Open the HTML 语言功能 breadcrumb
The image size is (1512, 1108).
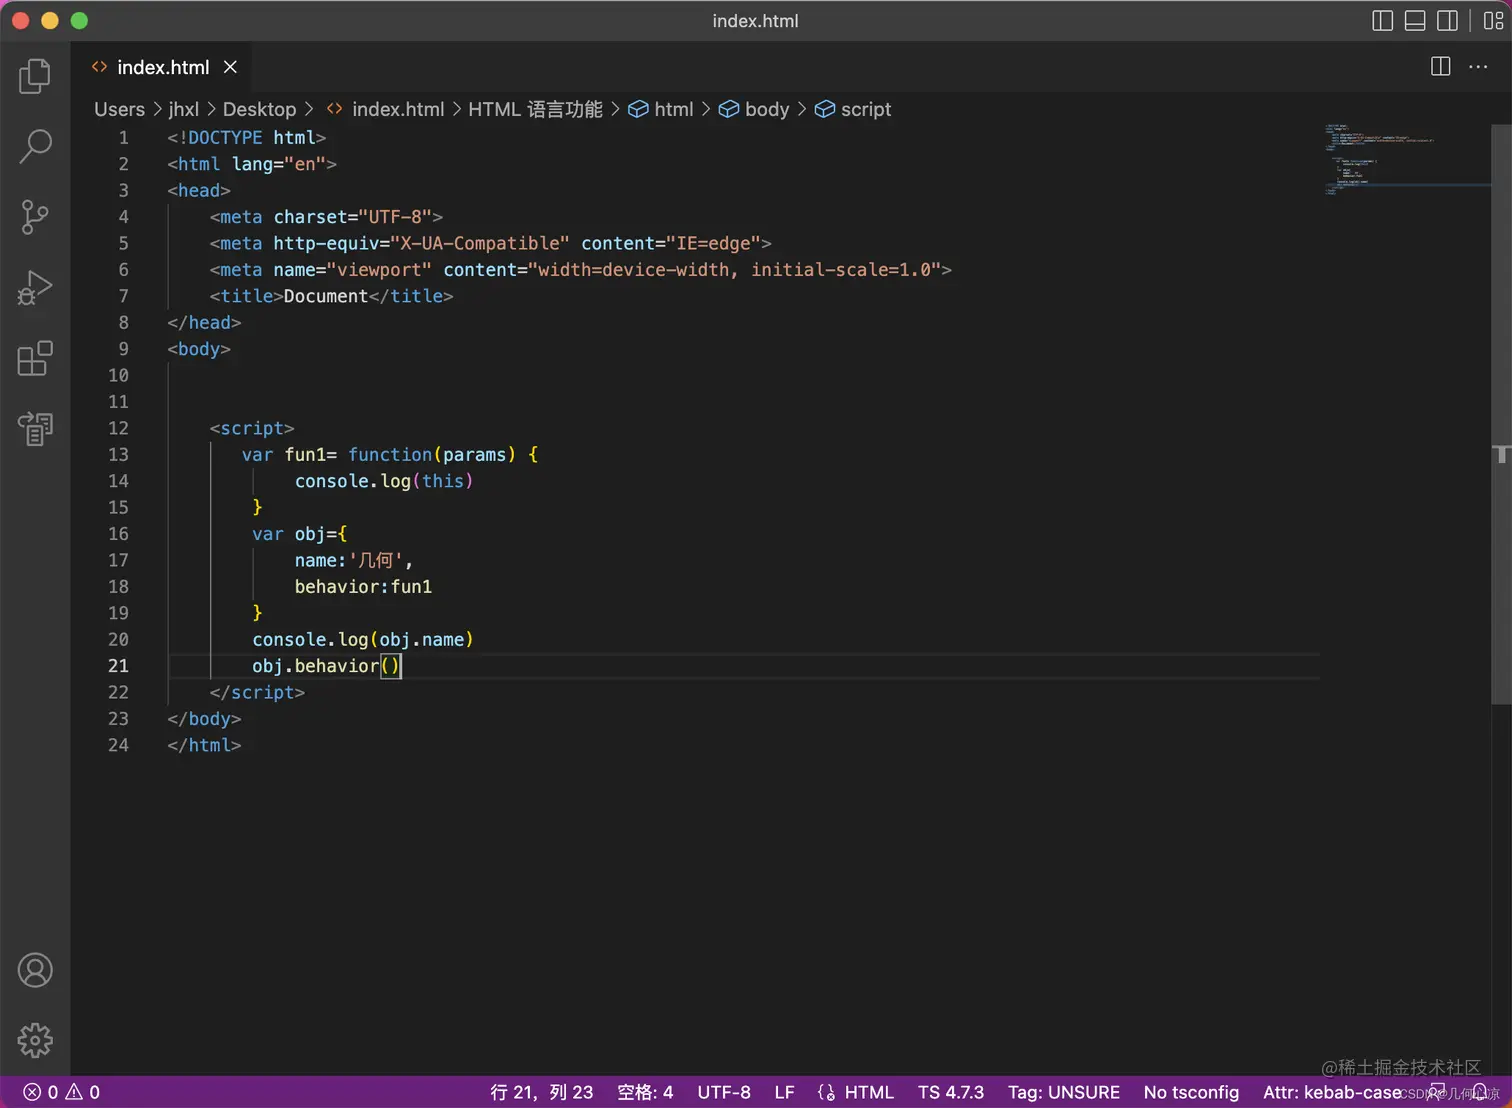click(535, 109)
